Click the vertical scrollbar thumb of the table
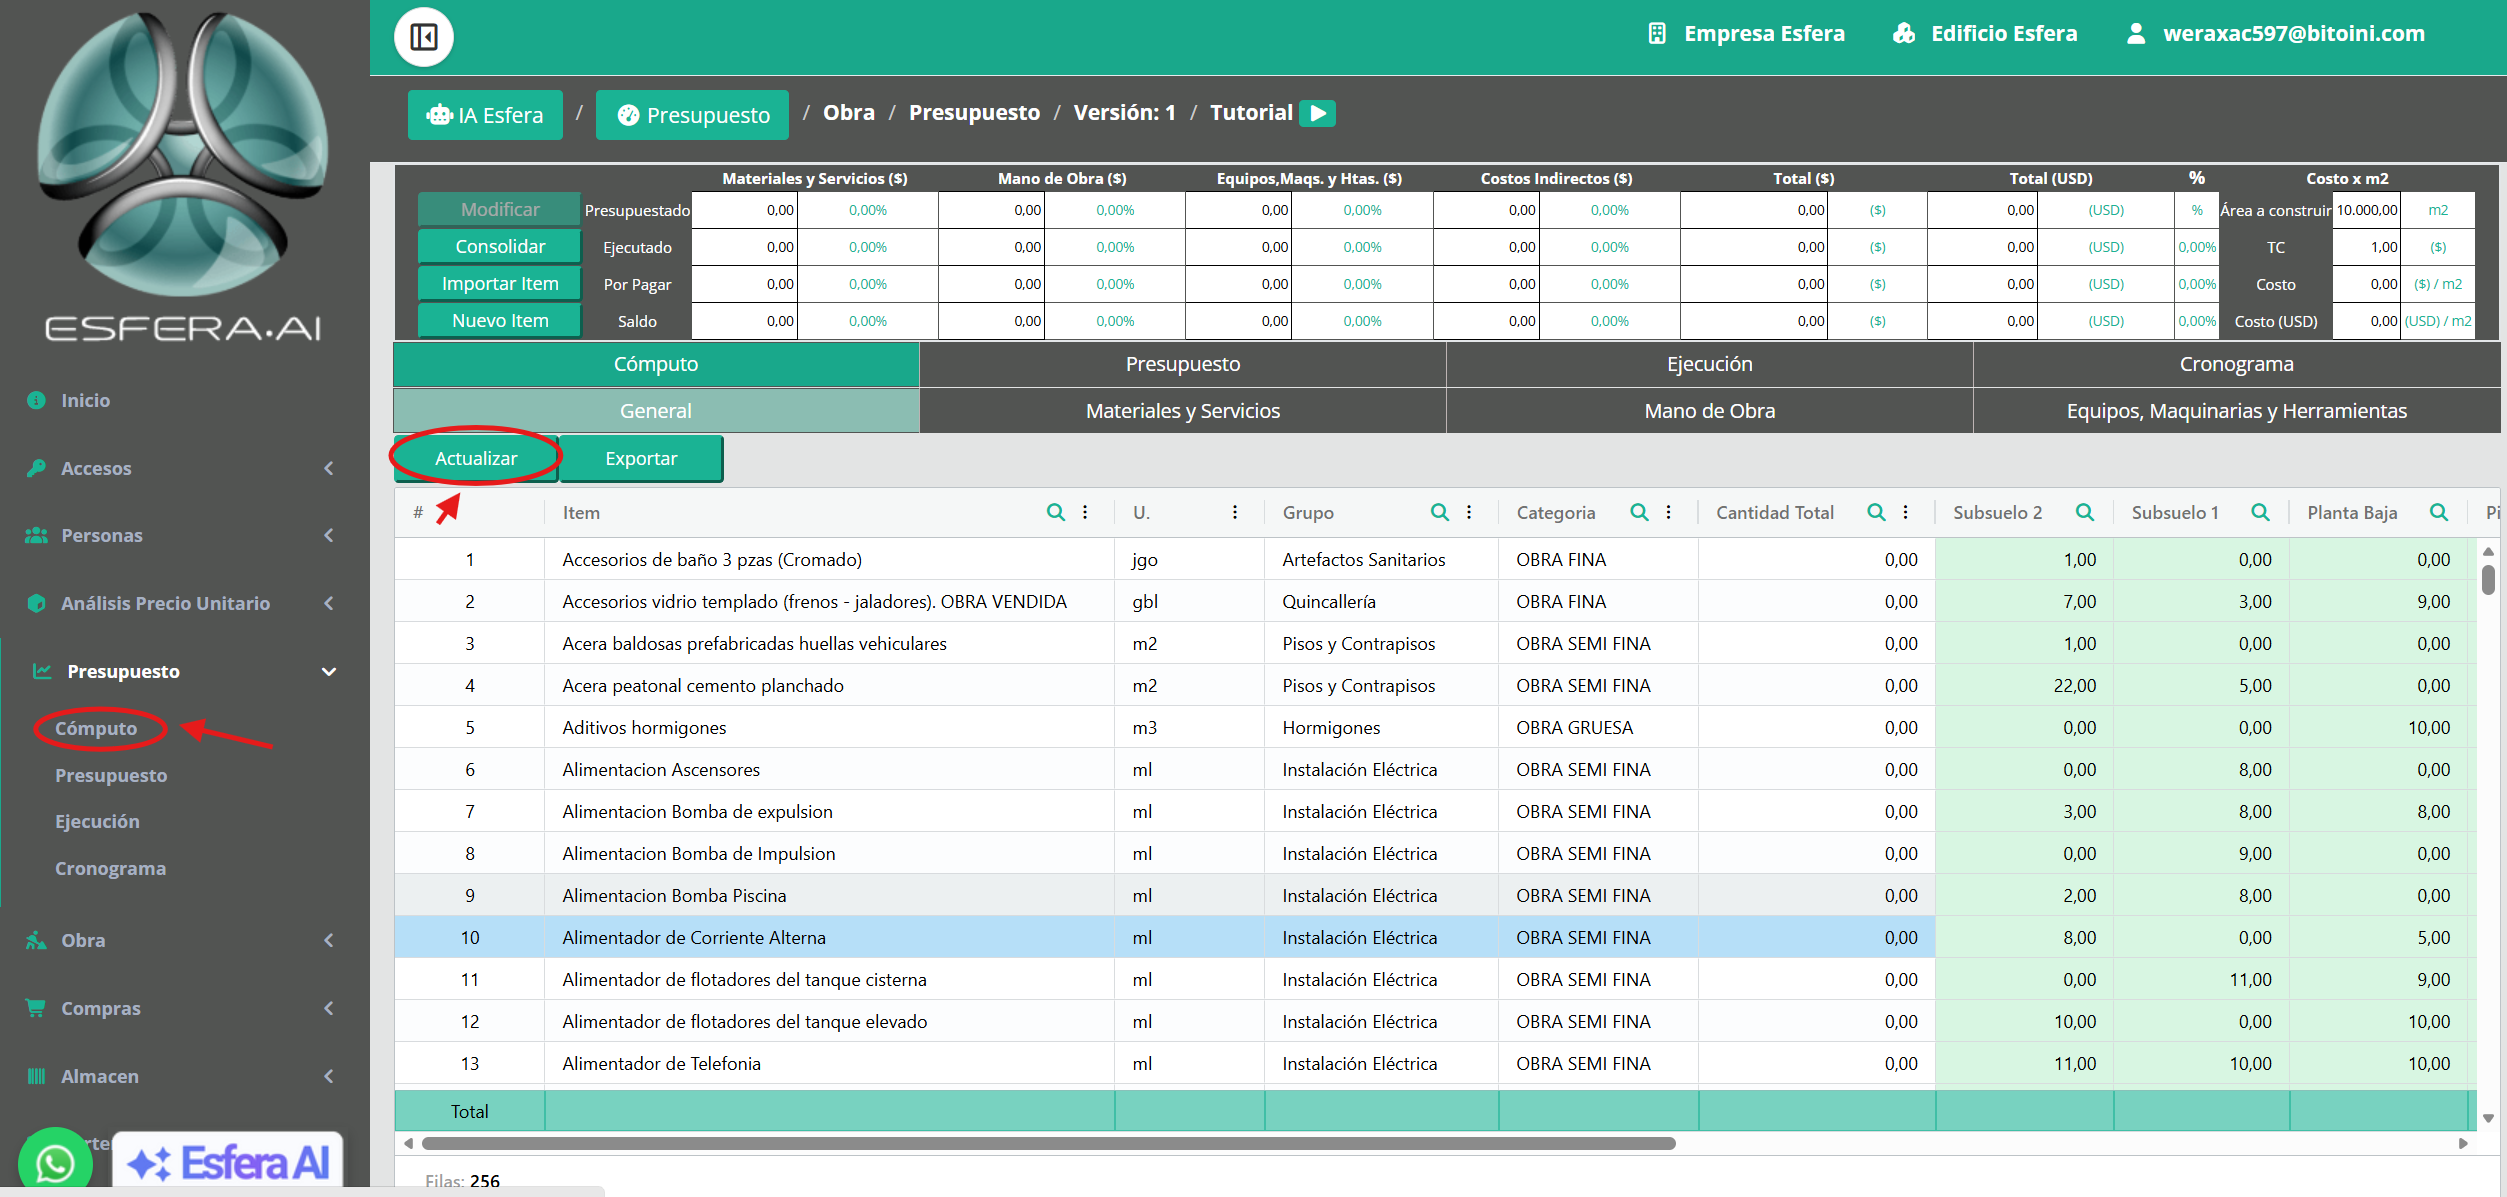Image resolution: width=2507 pixels, height=1197 pixels. pyautogui.click(x=2488, y=580)
